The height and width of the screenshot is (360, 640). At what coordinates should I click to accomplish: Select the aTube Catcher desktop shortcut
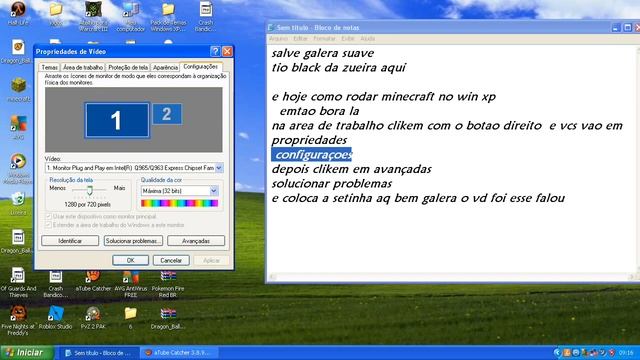tap(93, 280)
